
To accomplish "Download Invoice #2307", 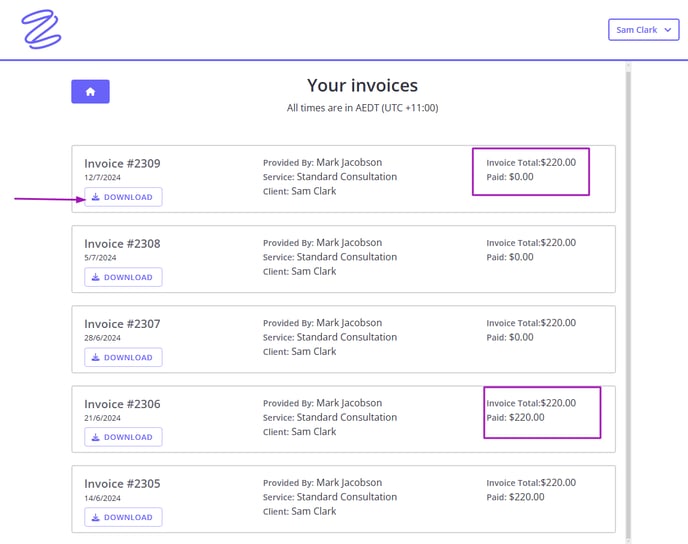I will [123, 357].
